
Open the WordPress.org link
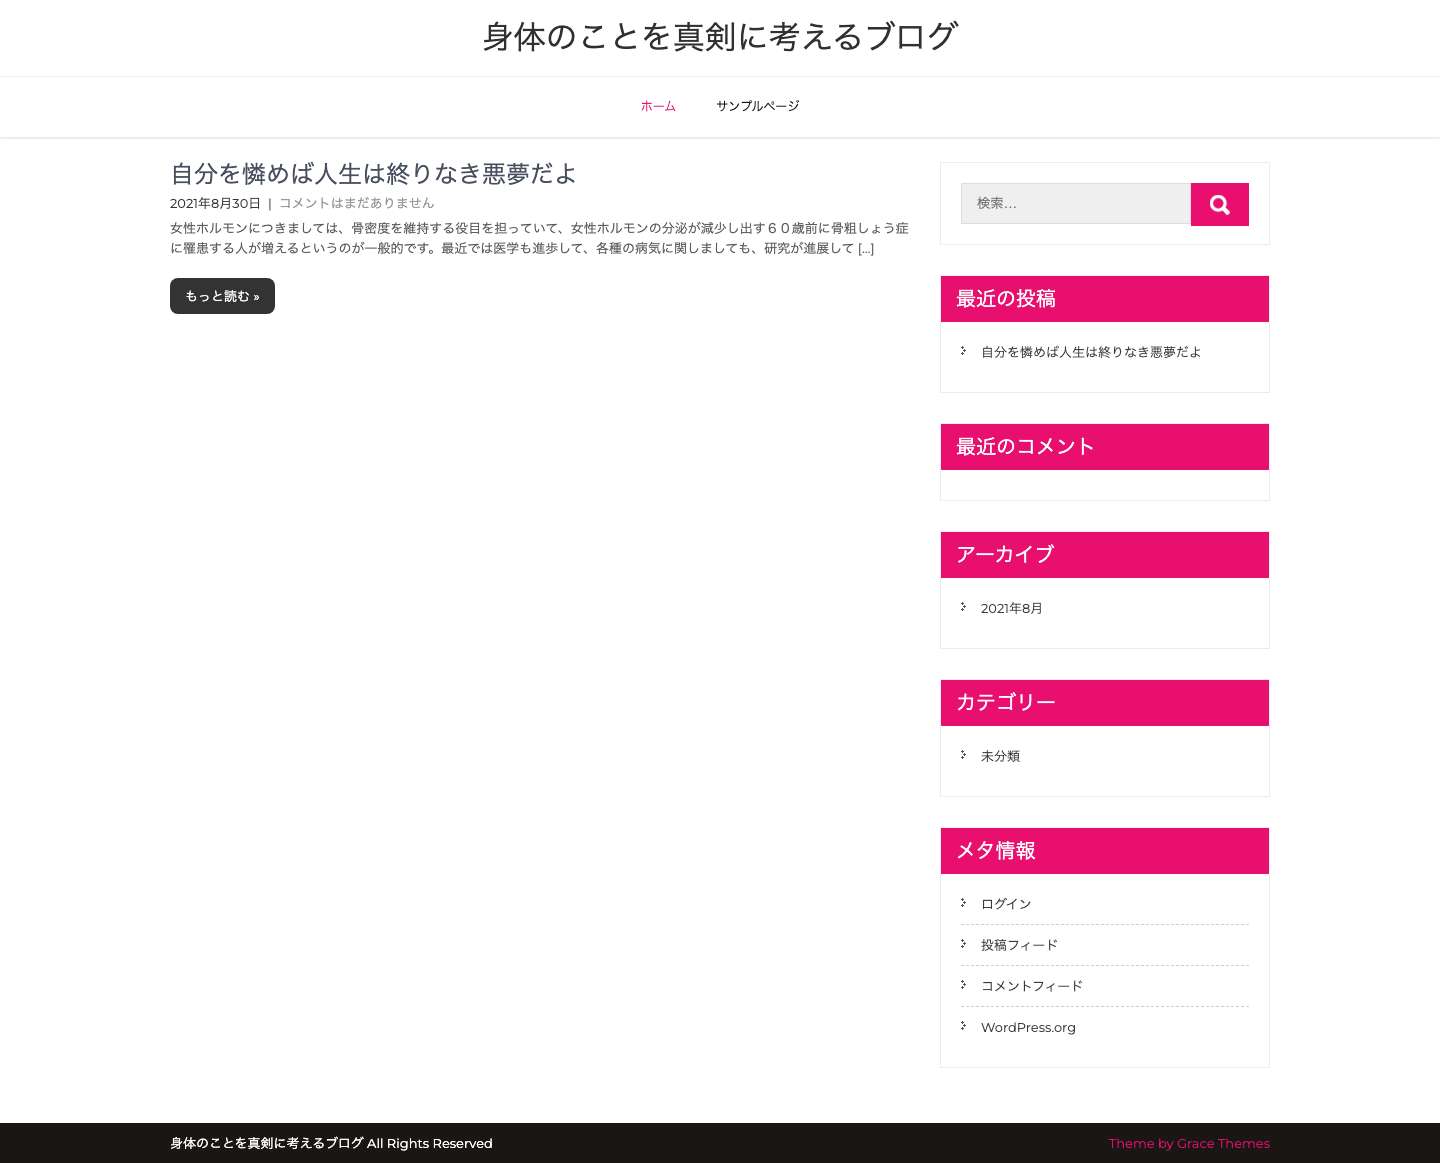pos(1028,1027)
